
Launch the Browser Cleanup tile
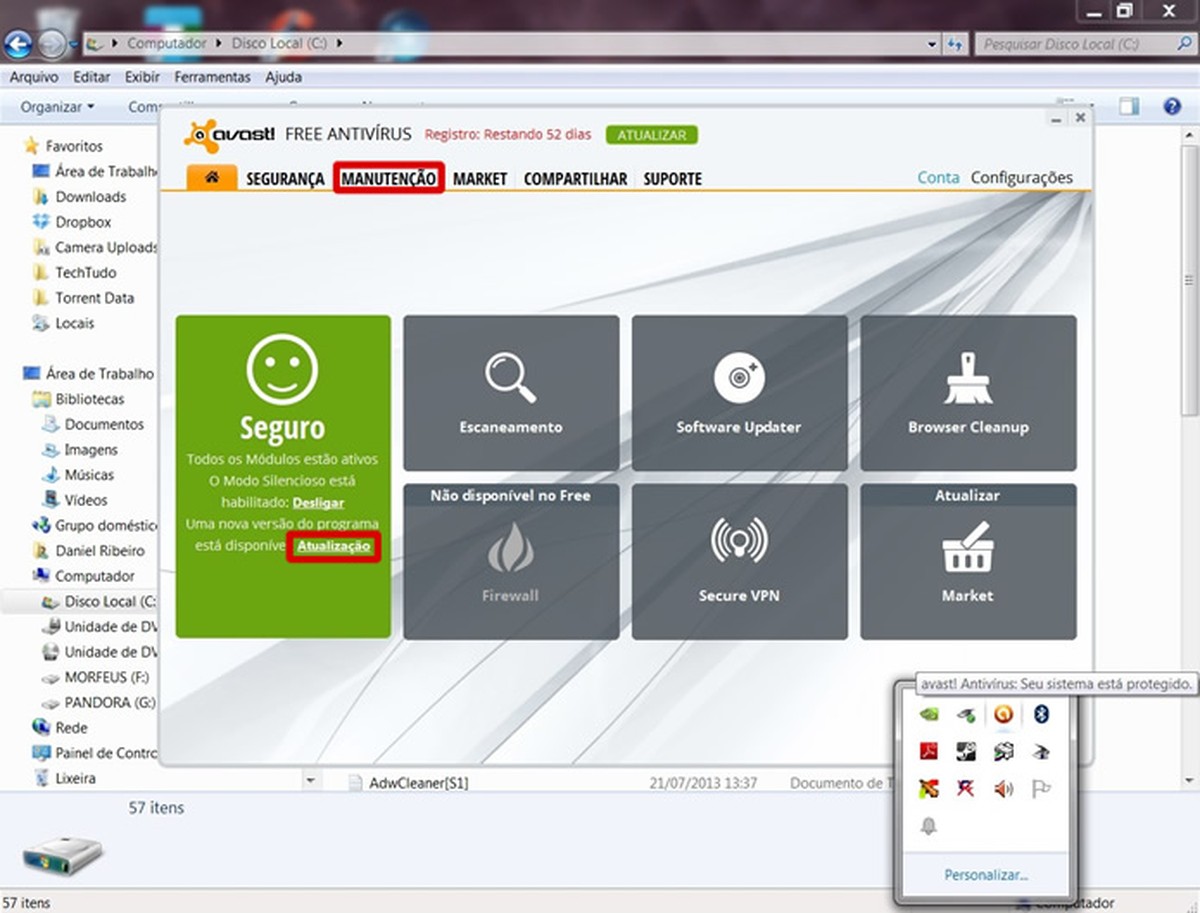(x=968, y=393)
